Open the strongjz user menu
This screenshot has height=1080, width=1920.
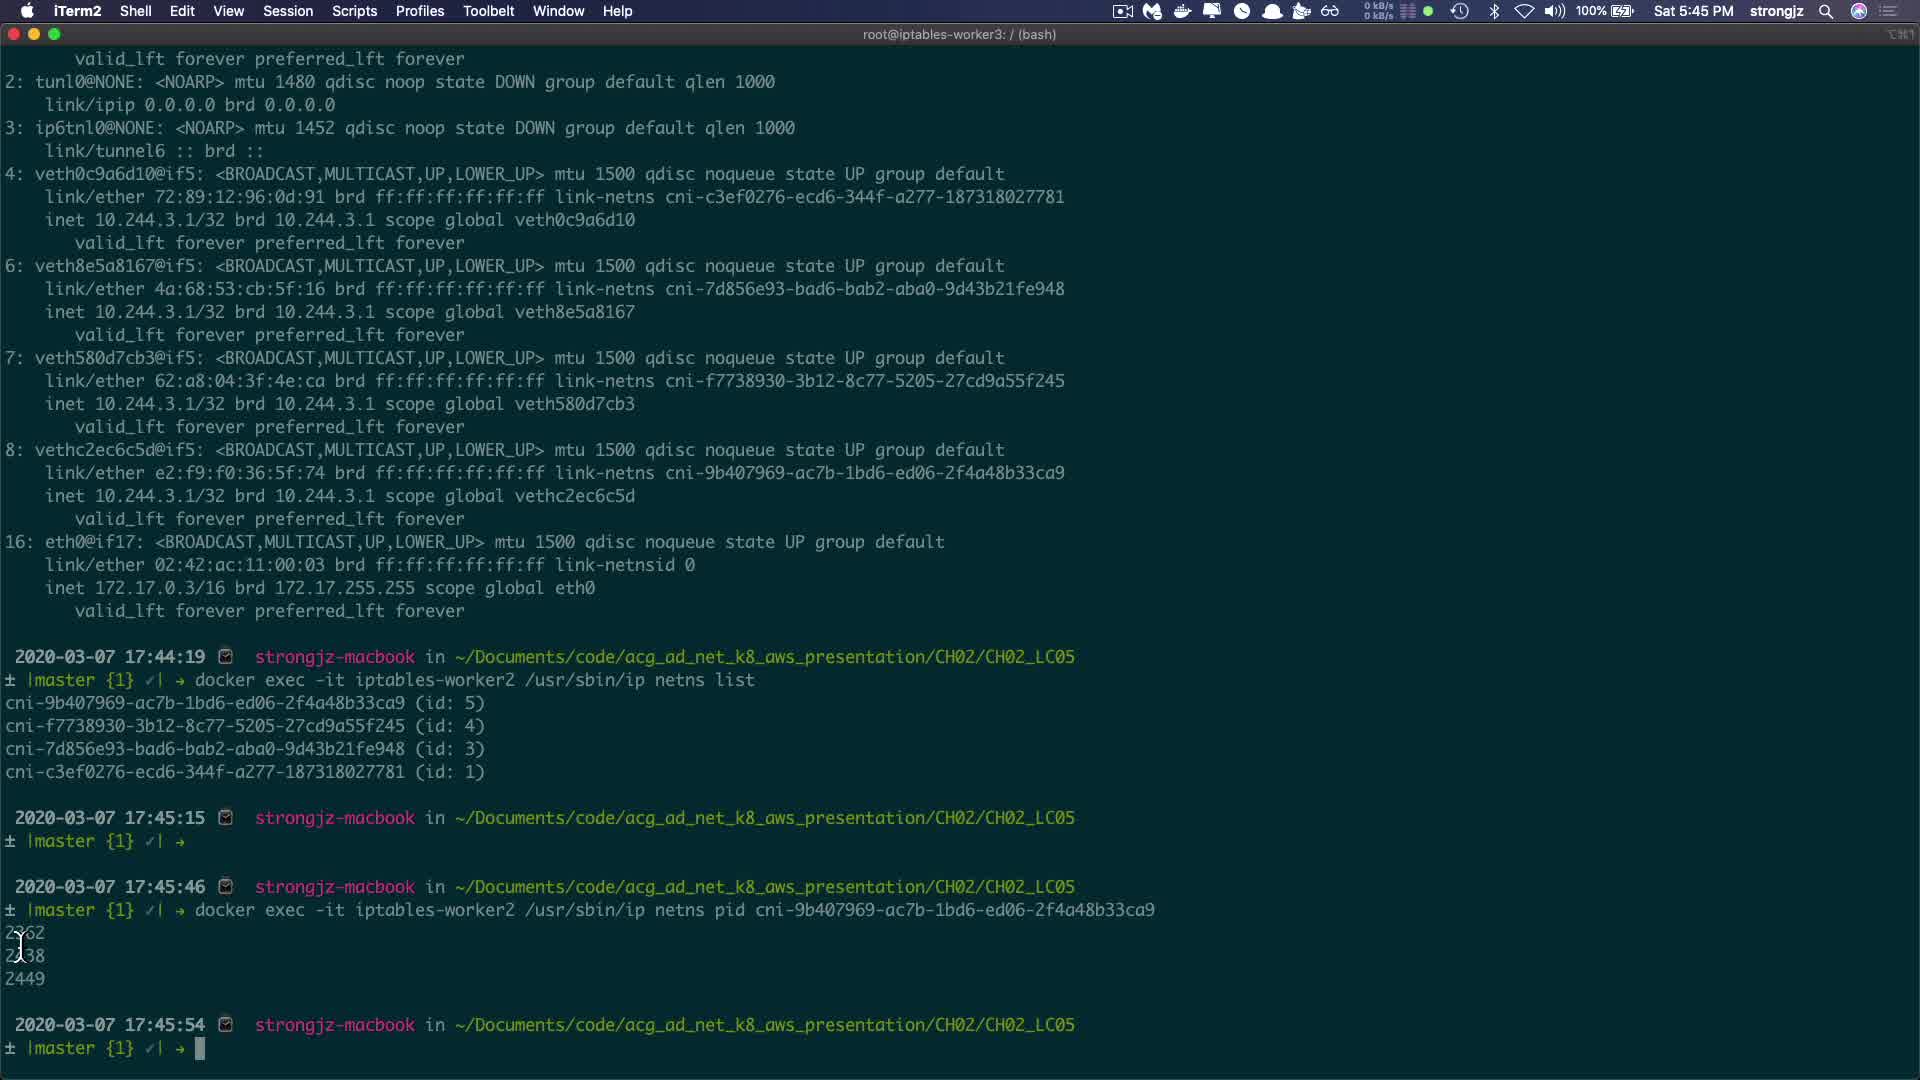coord(1776,11)
